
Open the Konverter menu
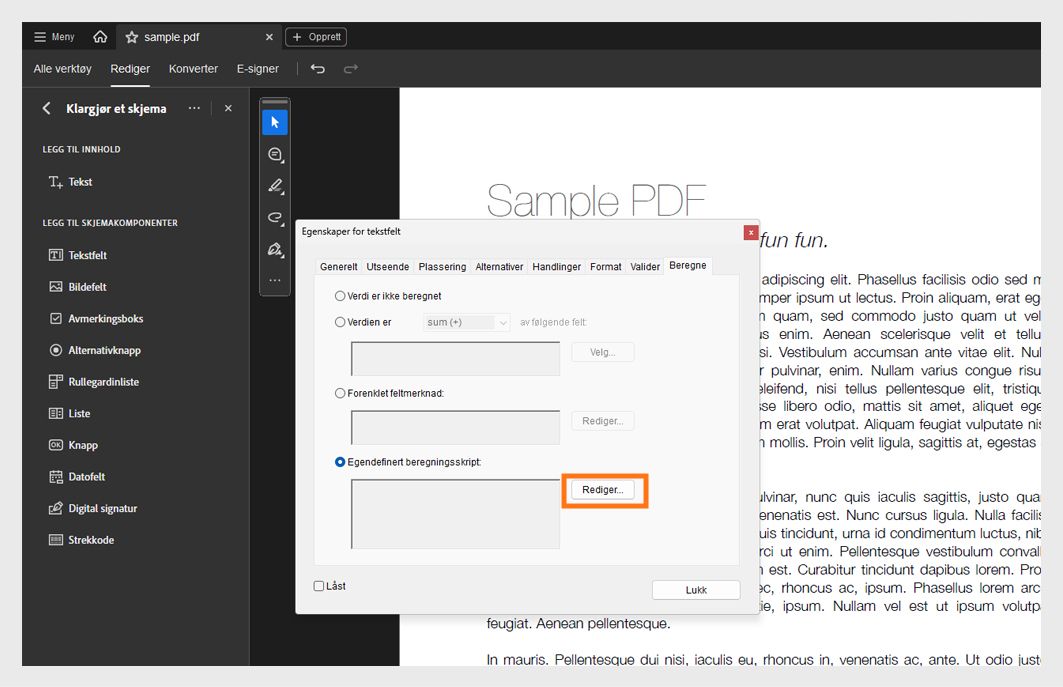pyautogui.click(x=193, y=69)
